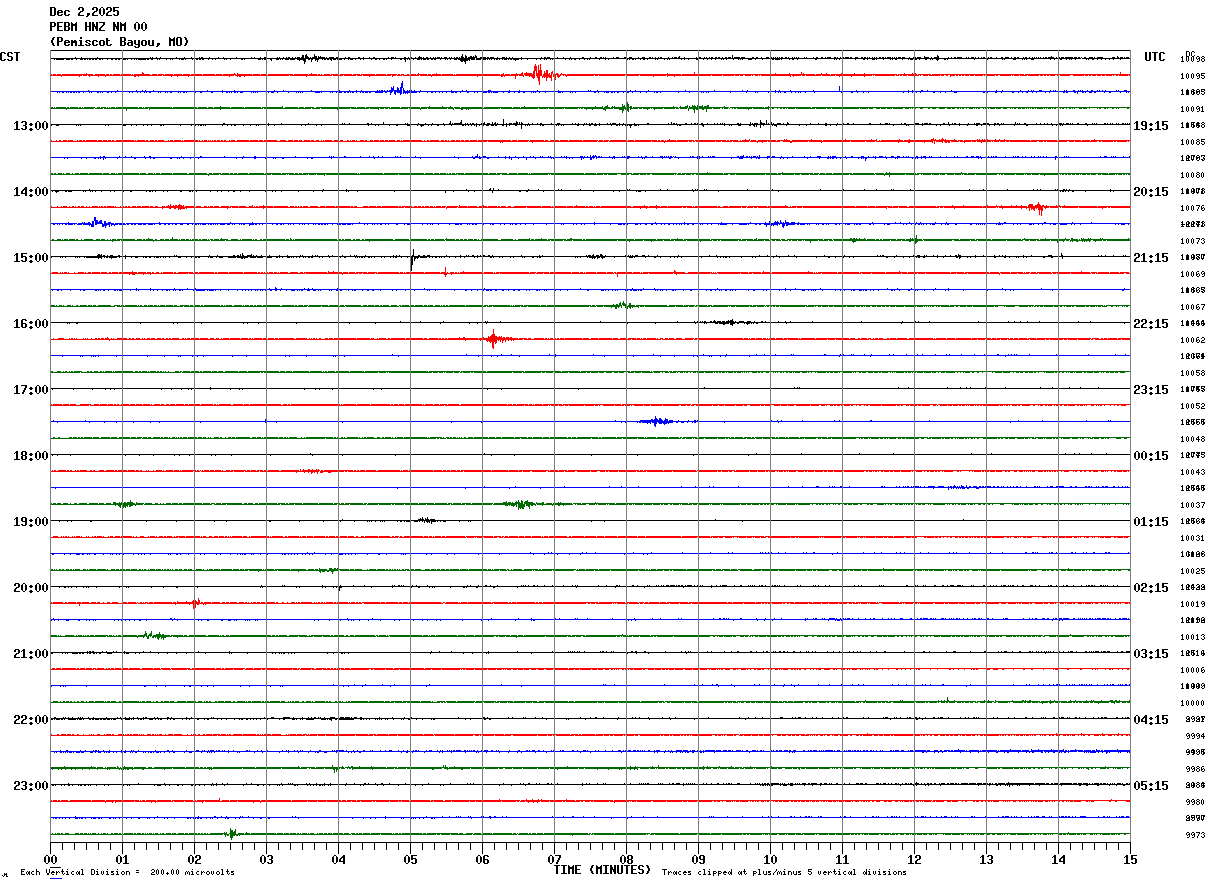This screenshot has width=1210, height=886.
Task: Click minute "06" on the time axis
Action: pos(482,859)
